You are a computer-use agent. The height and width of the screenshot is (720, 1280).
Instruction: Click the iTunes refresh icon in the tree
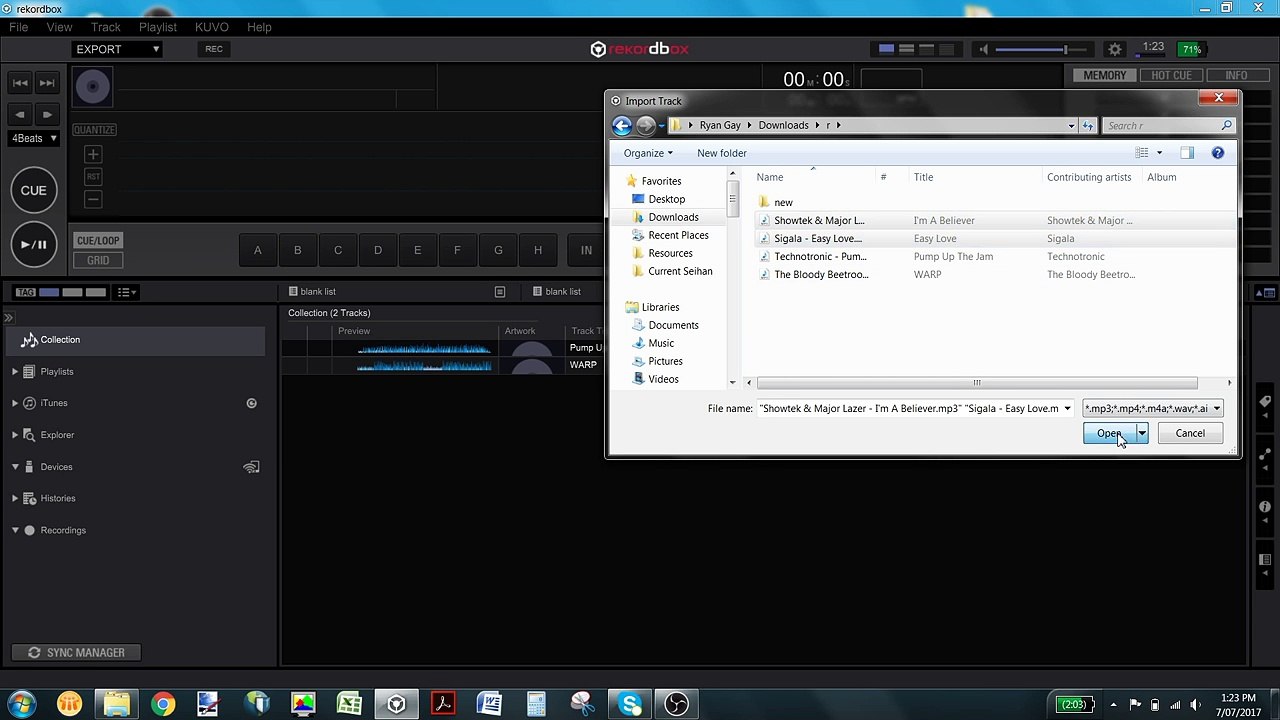pyautogui.click(x=252, y=403)
